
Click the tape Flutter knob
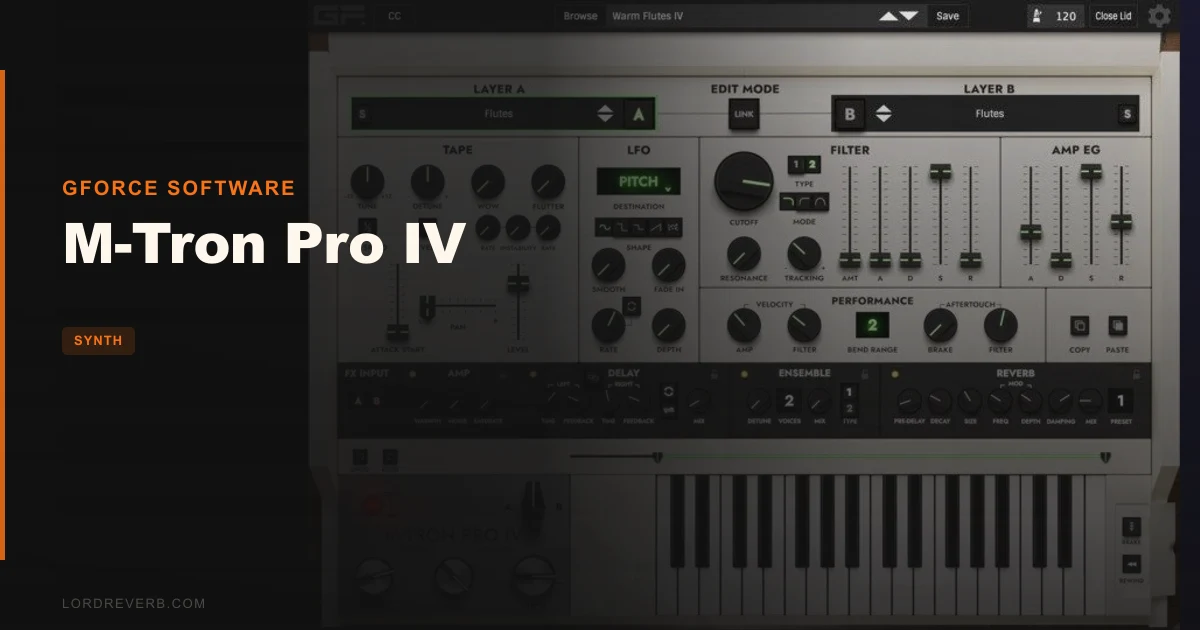pyautogui.click(x=548, y=182)
